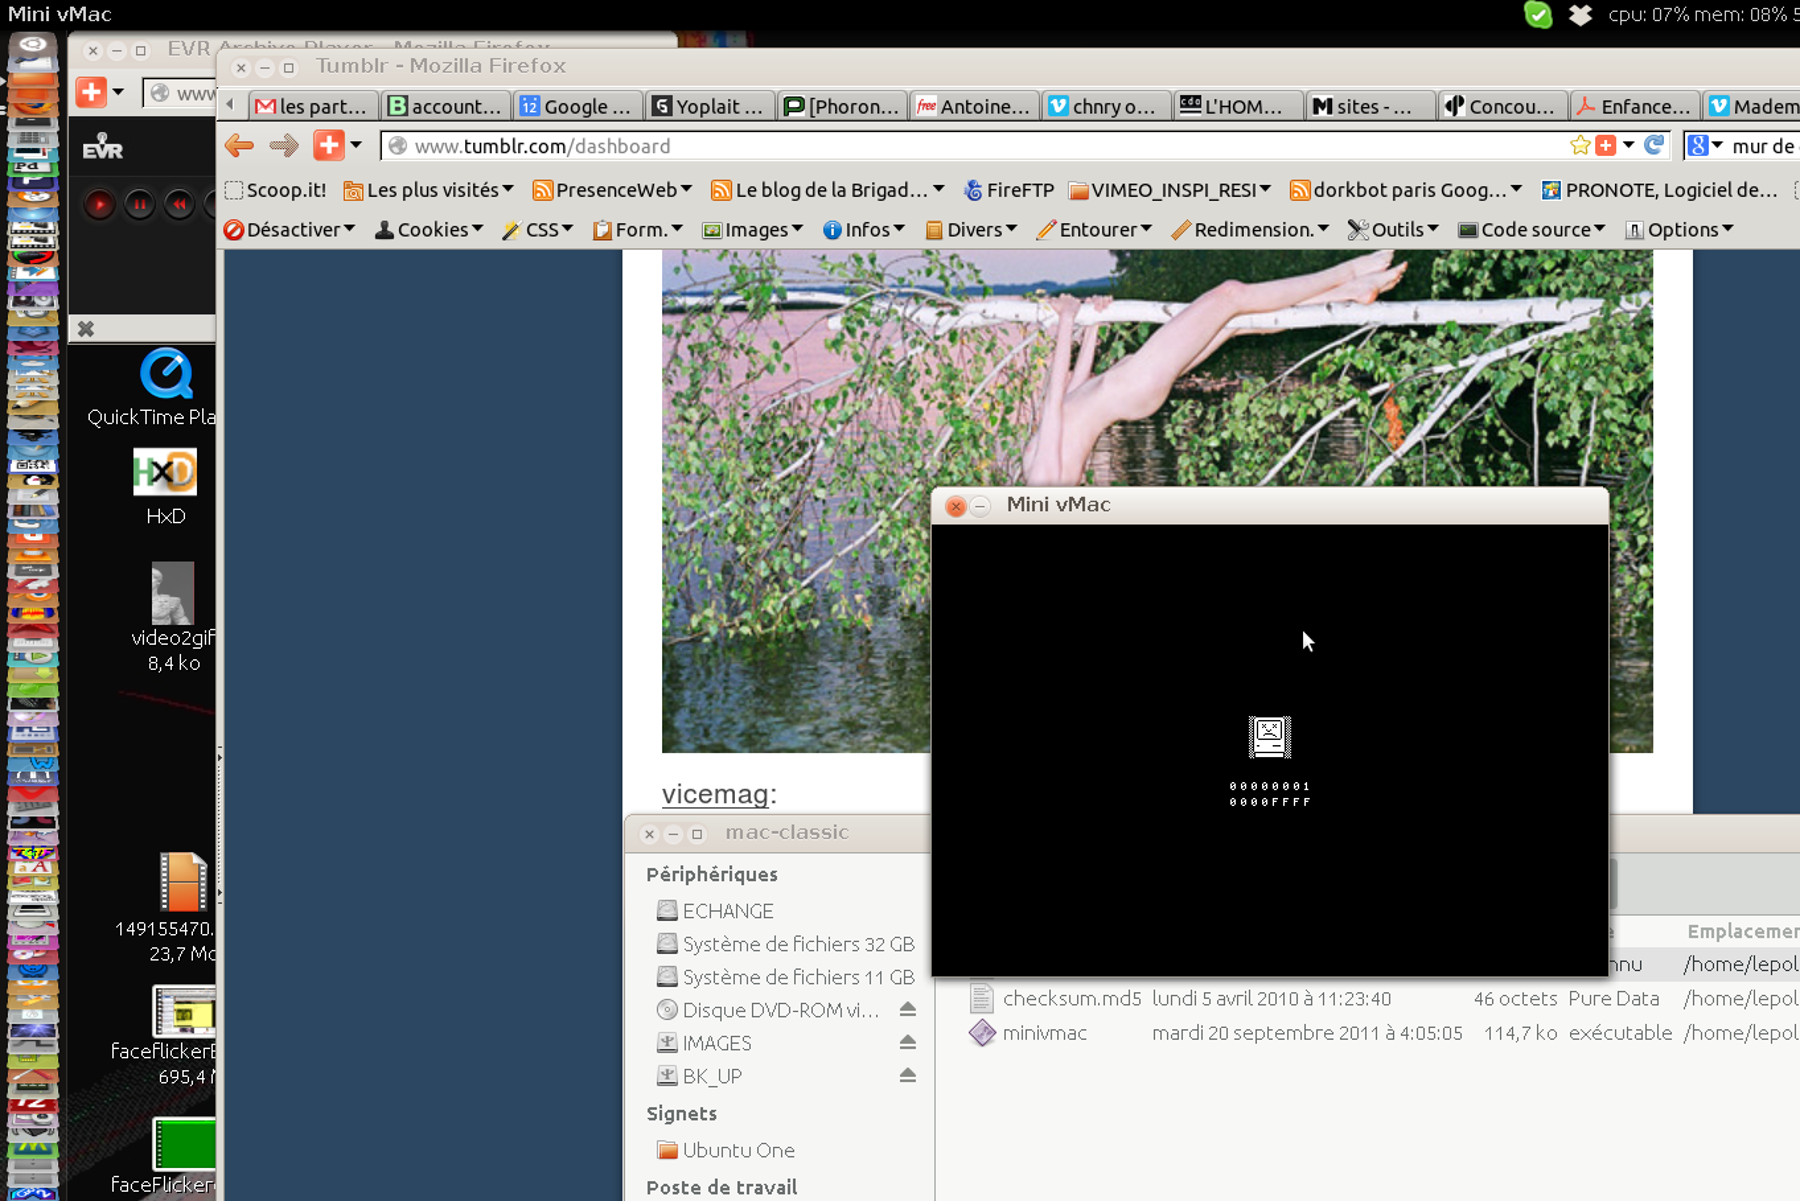Image resolution: width=1800 pixels, height=1201 pixels.
Task: Open QuickTime Player desktop icon
Action: tap(166, 376)
